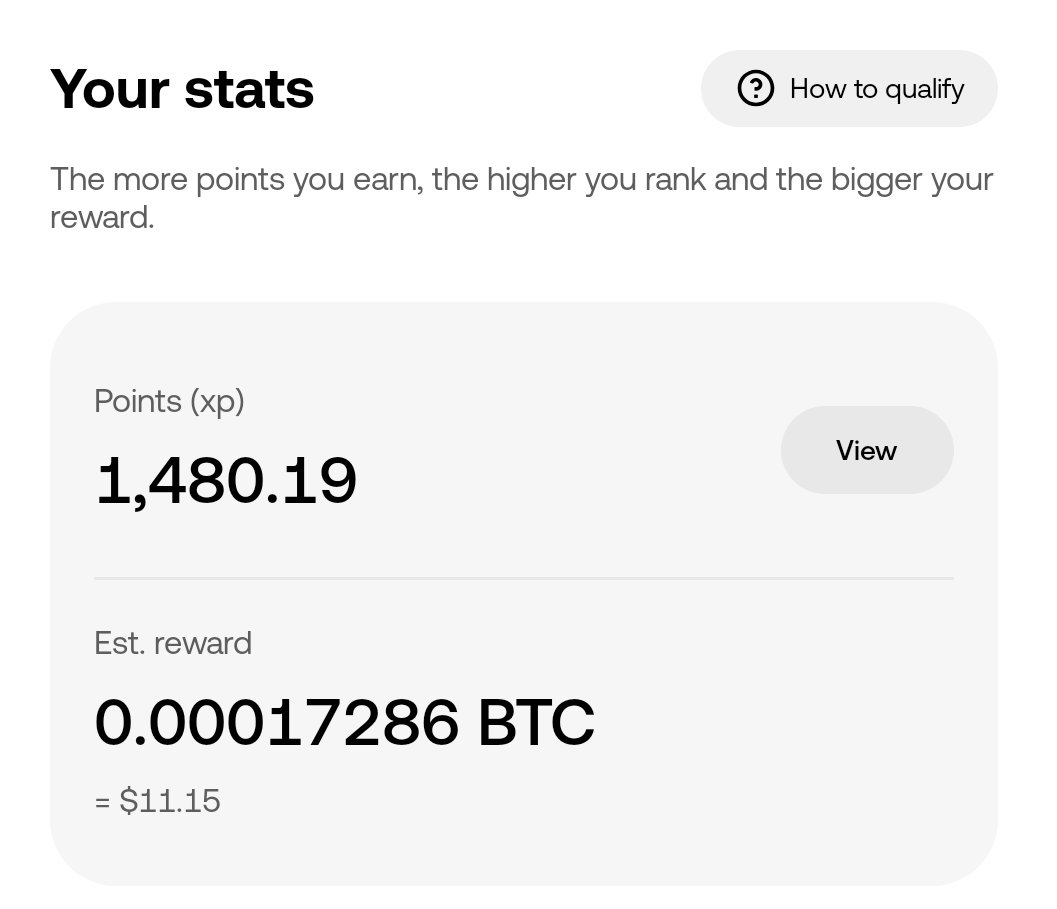
Task: Click the Points (xp) label
Action: (169, 402)
